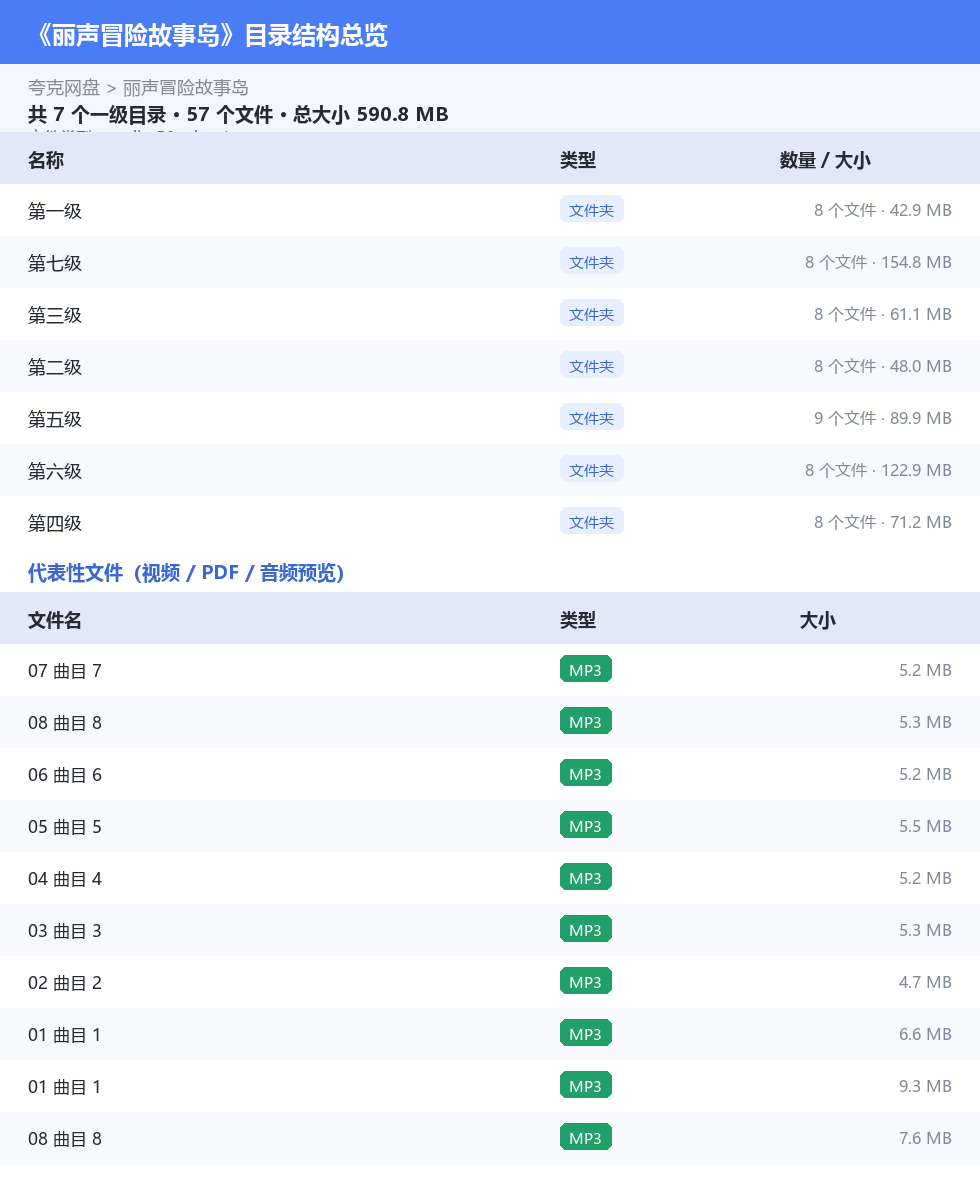980x1196 pixels.
Task: Select the 6.6 MB size value
Action: pos(925,1034)
